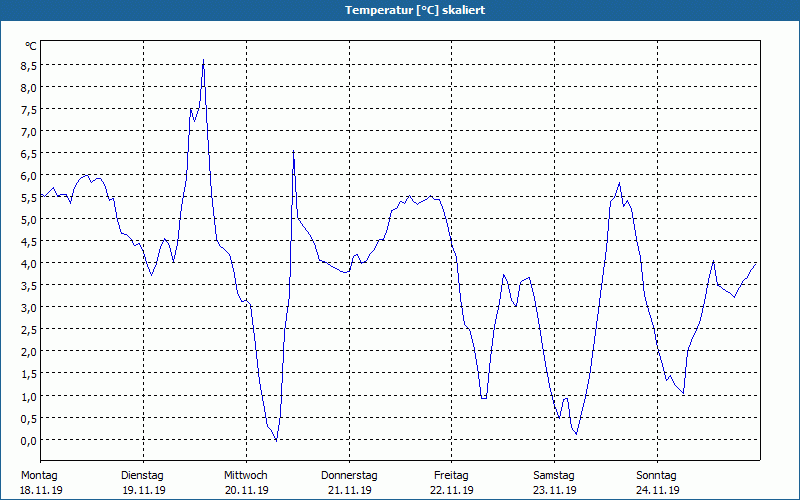Screen dimensions: 800x500
Task: Click the '6,0' y-axis label
Action: tap(29, 176)
